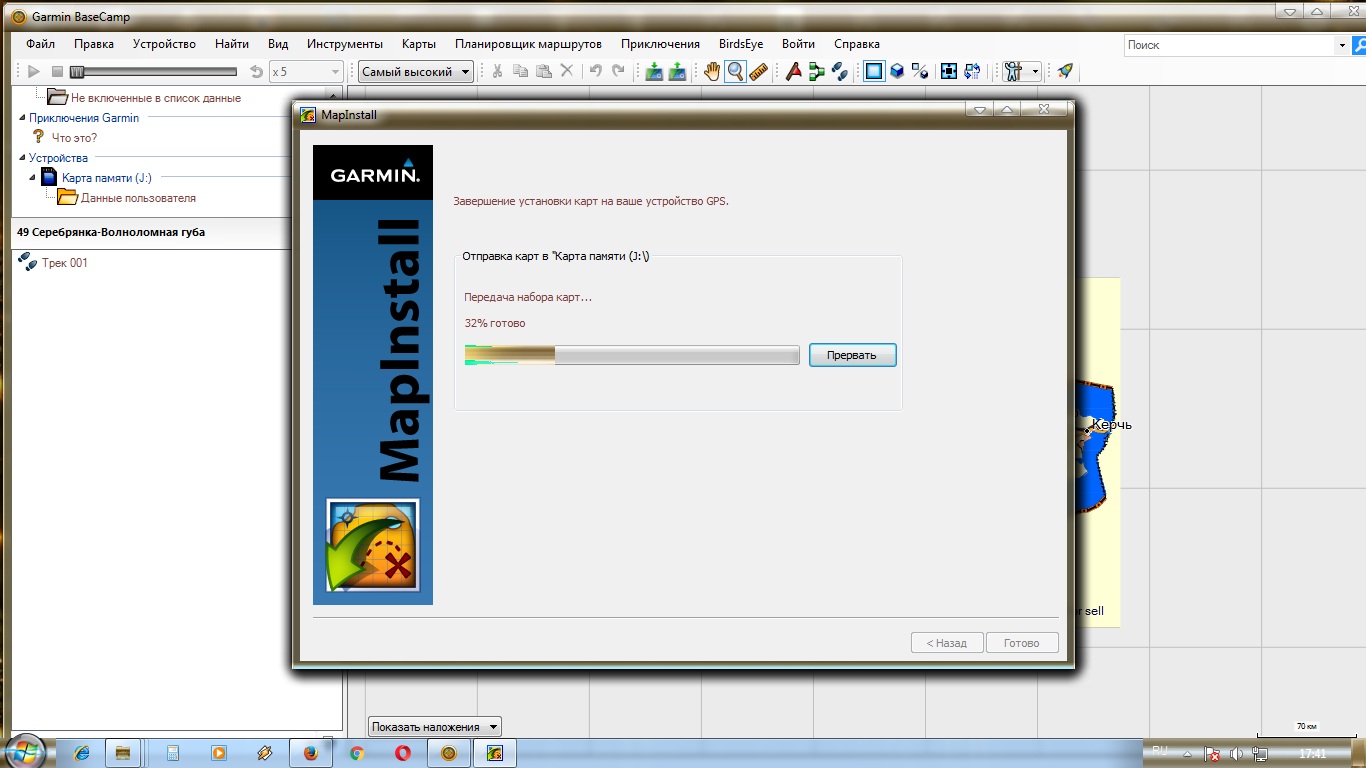Screen dimensions: 1366x768
Task: Click the Redo arrow icon
Action: click(618, 71)
